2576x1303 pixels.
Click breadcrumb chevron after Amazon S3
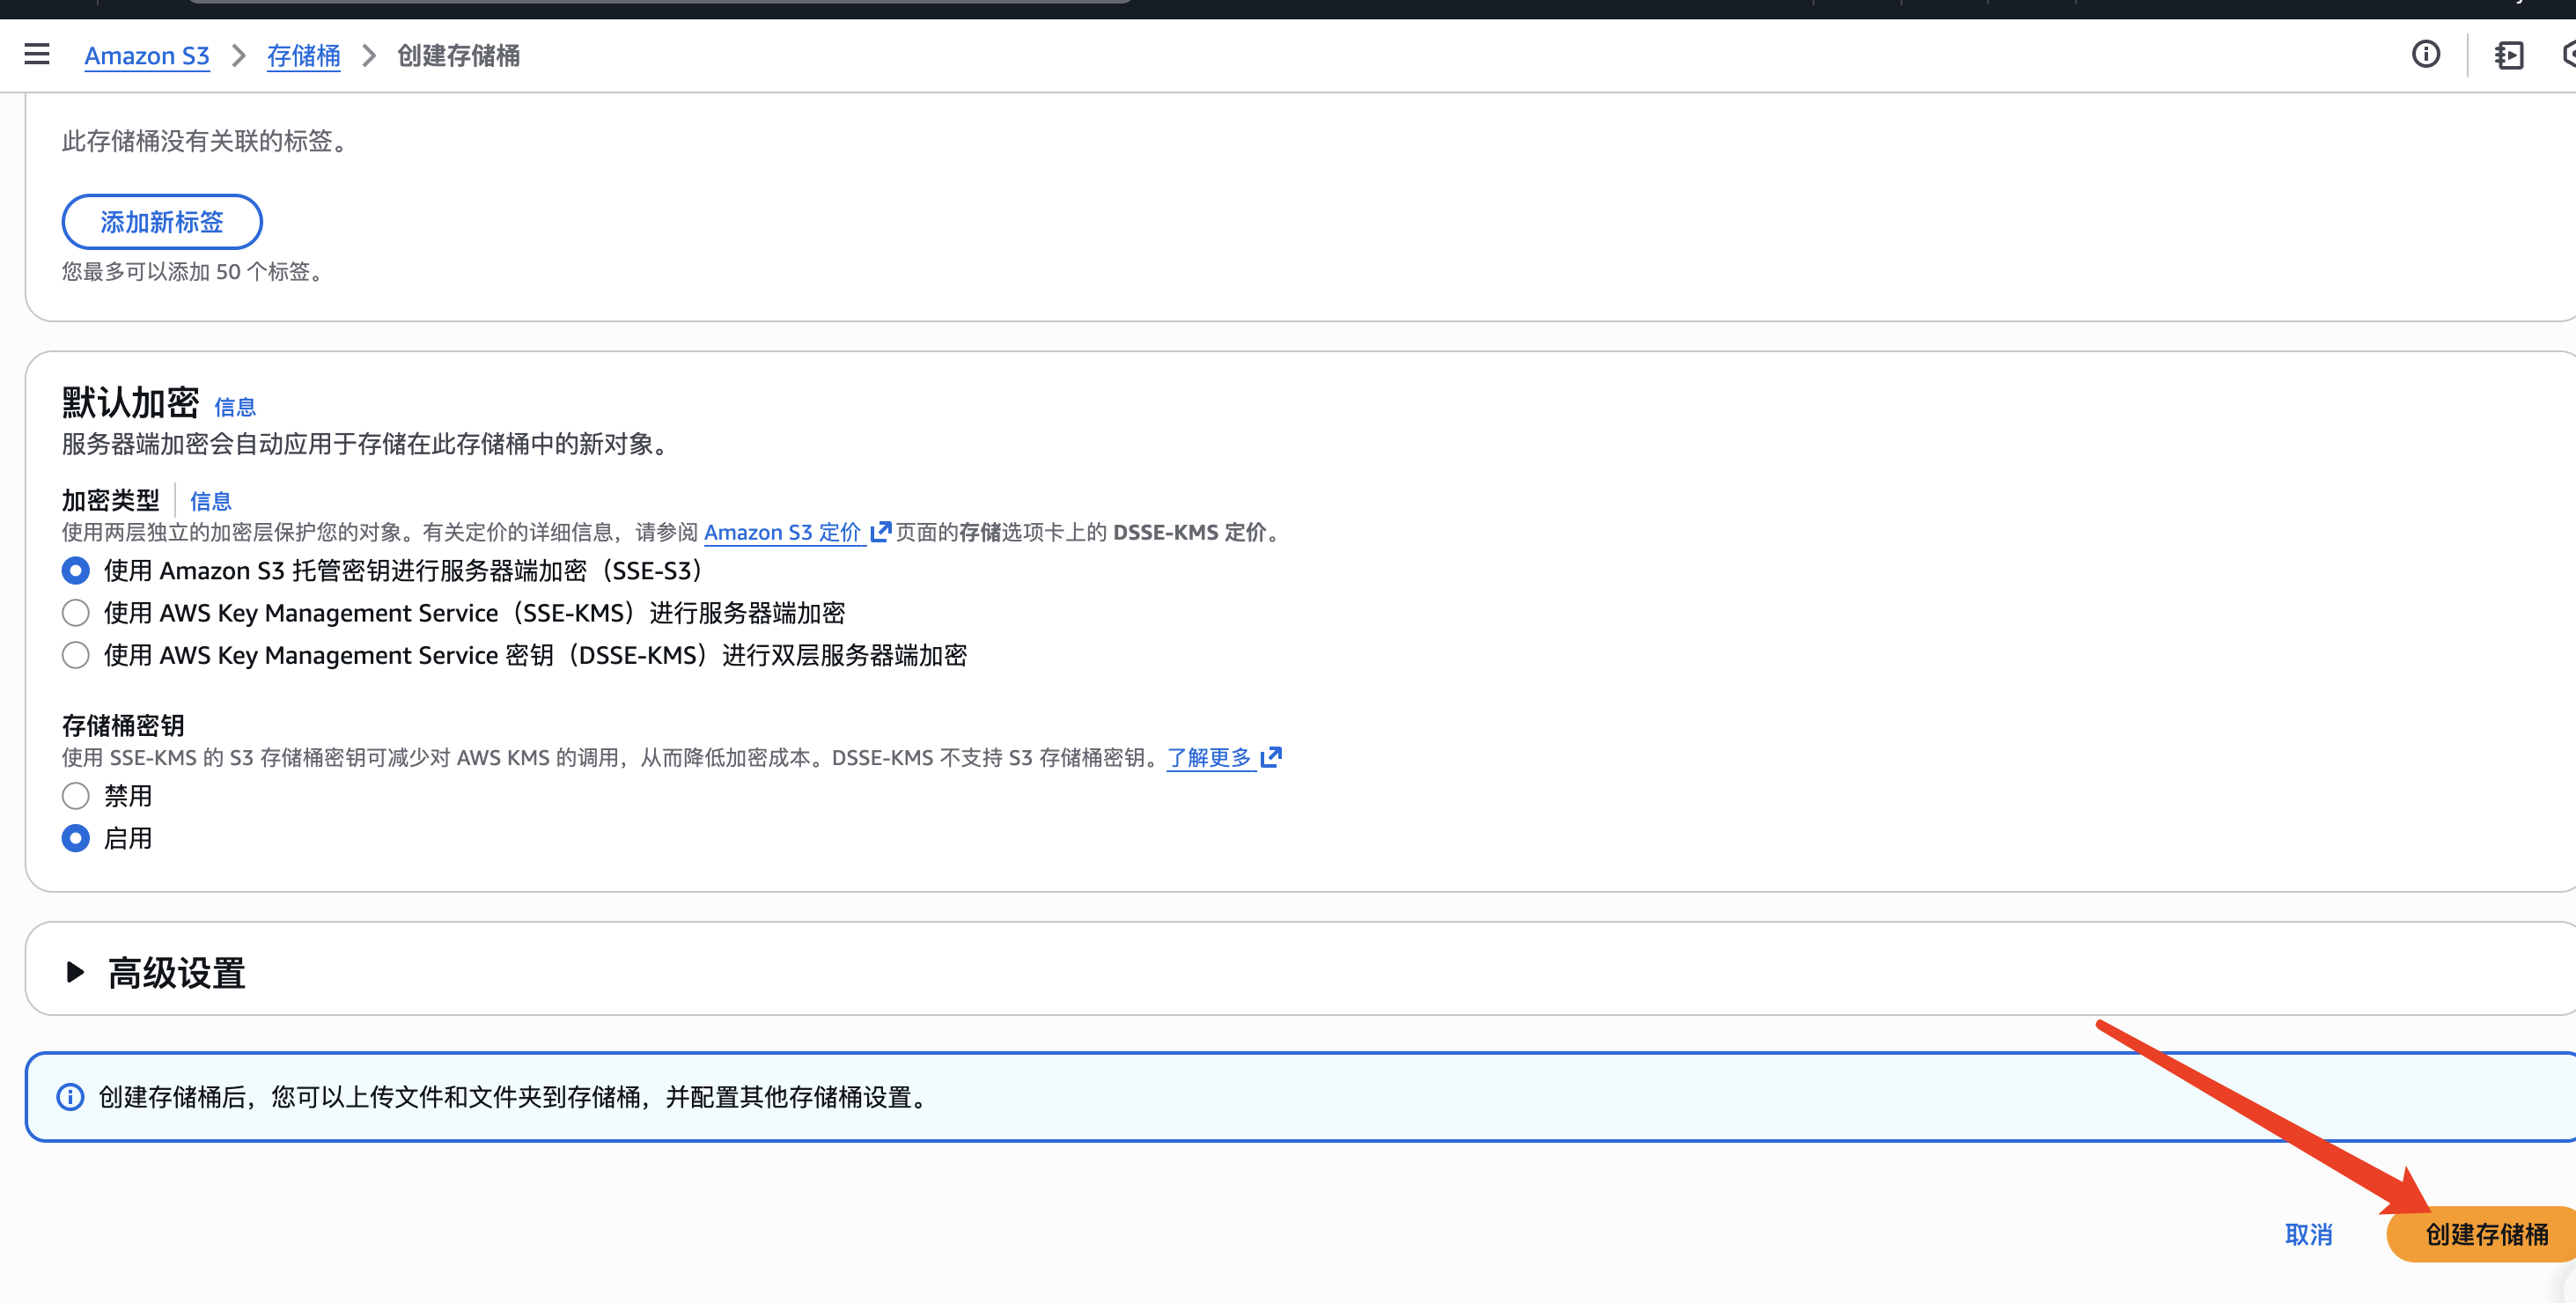pos(238,56)
